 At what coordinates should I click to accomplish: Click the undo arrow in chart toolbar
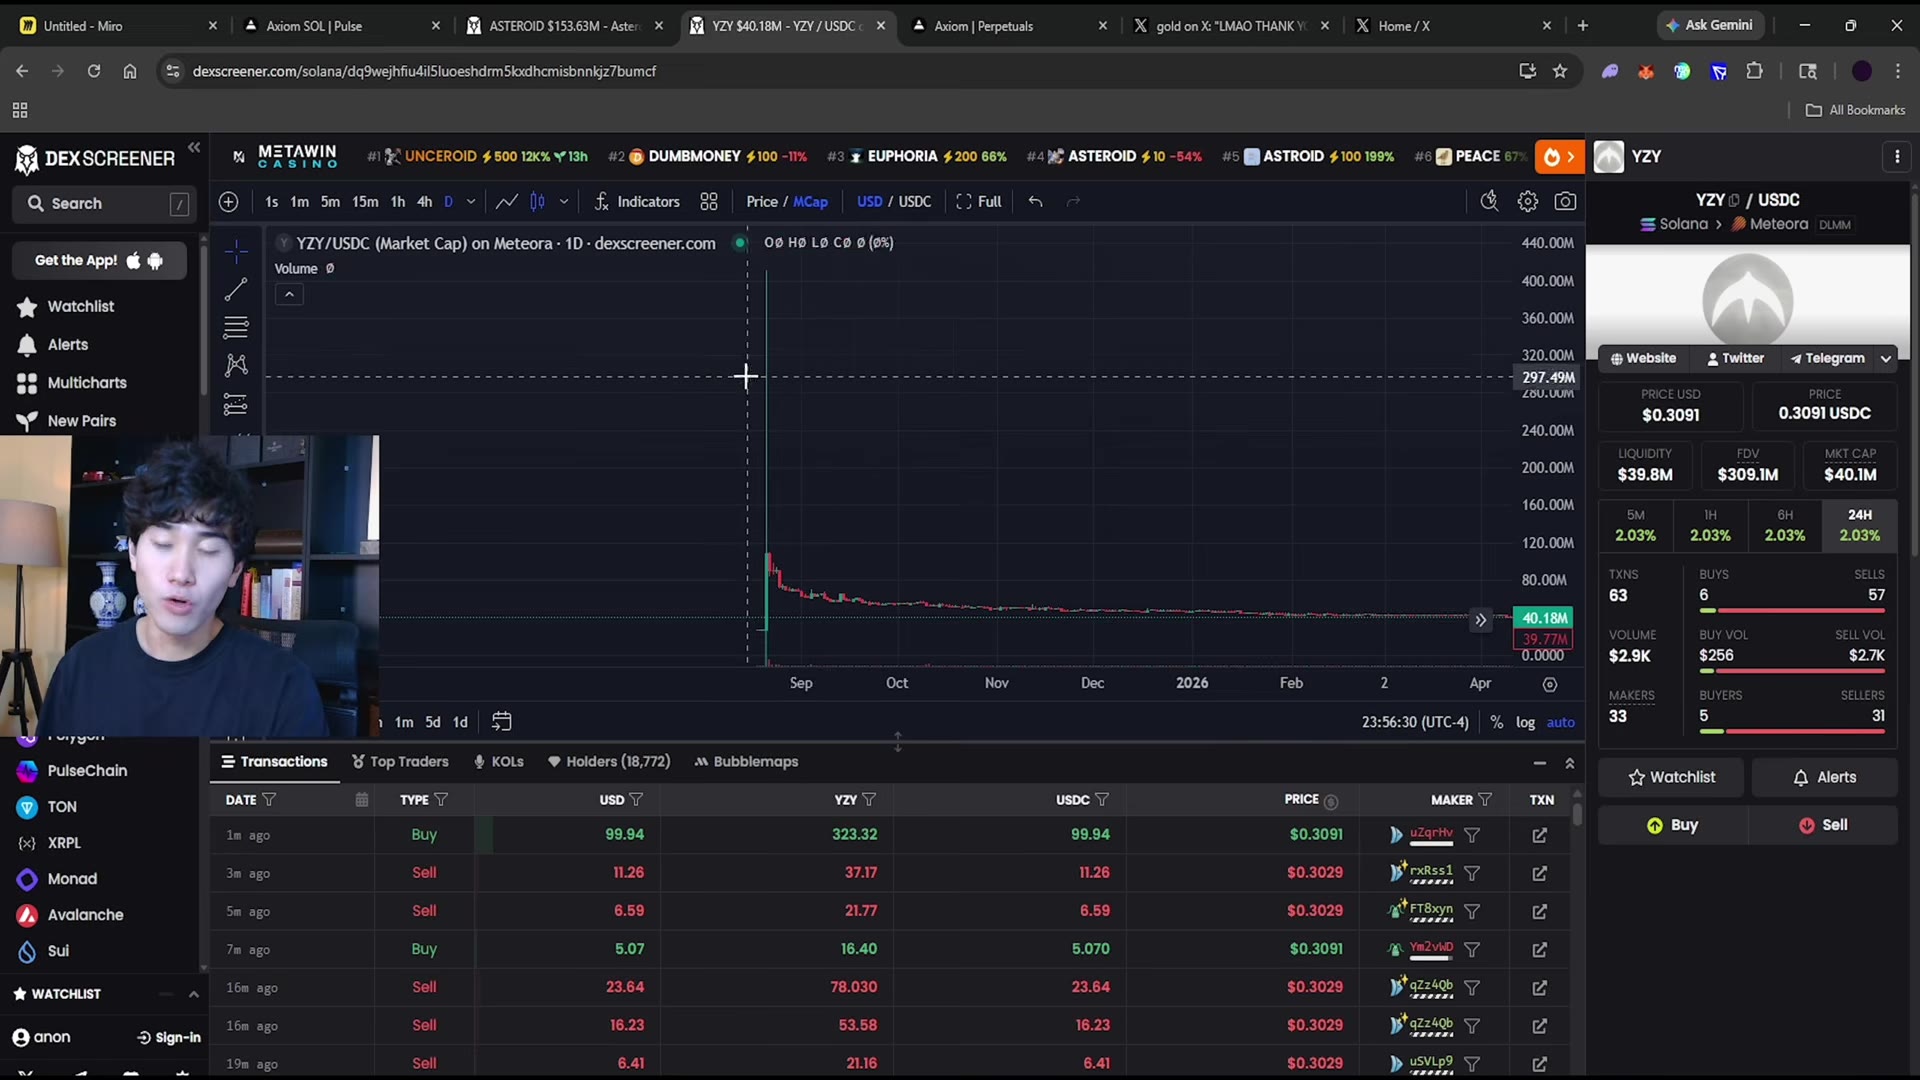(x=1036, y=202)
